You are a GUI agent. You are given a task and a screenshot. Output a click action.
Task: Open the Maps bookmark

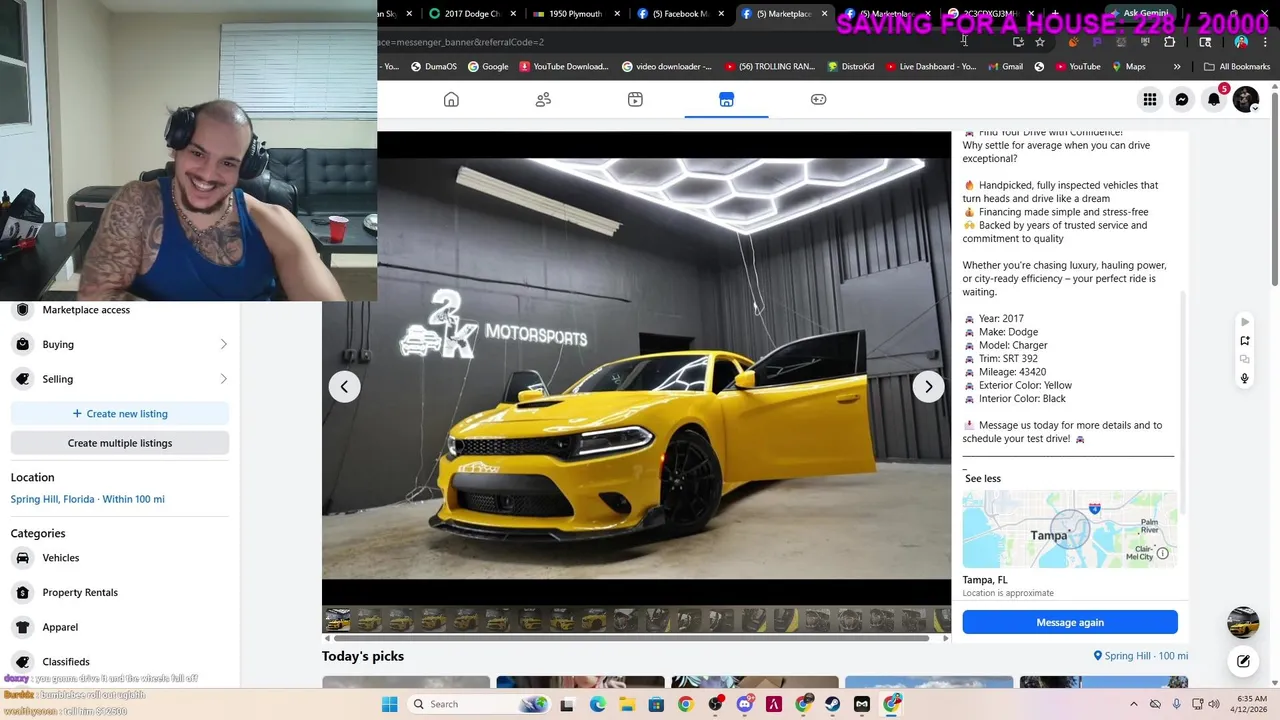coord(1127,67)
